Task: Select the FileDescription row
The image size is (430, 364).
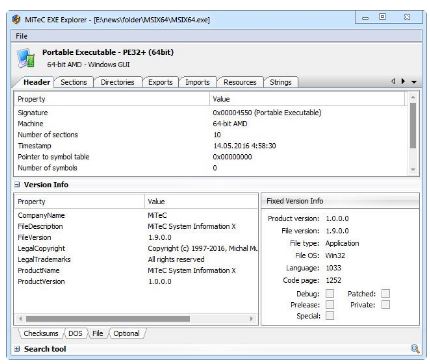Action: [136, 226]
